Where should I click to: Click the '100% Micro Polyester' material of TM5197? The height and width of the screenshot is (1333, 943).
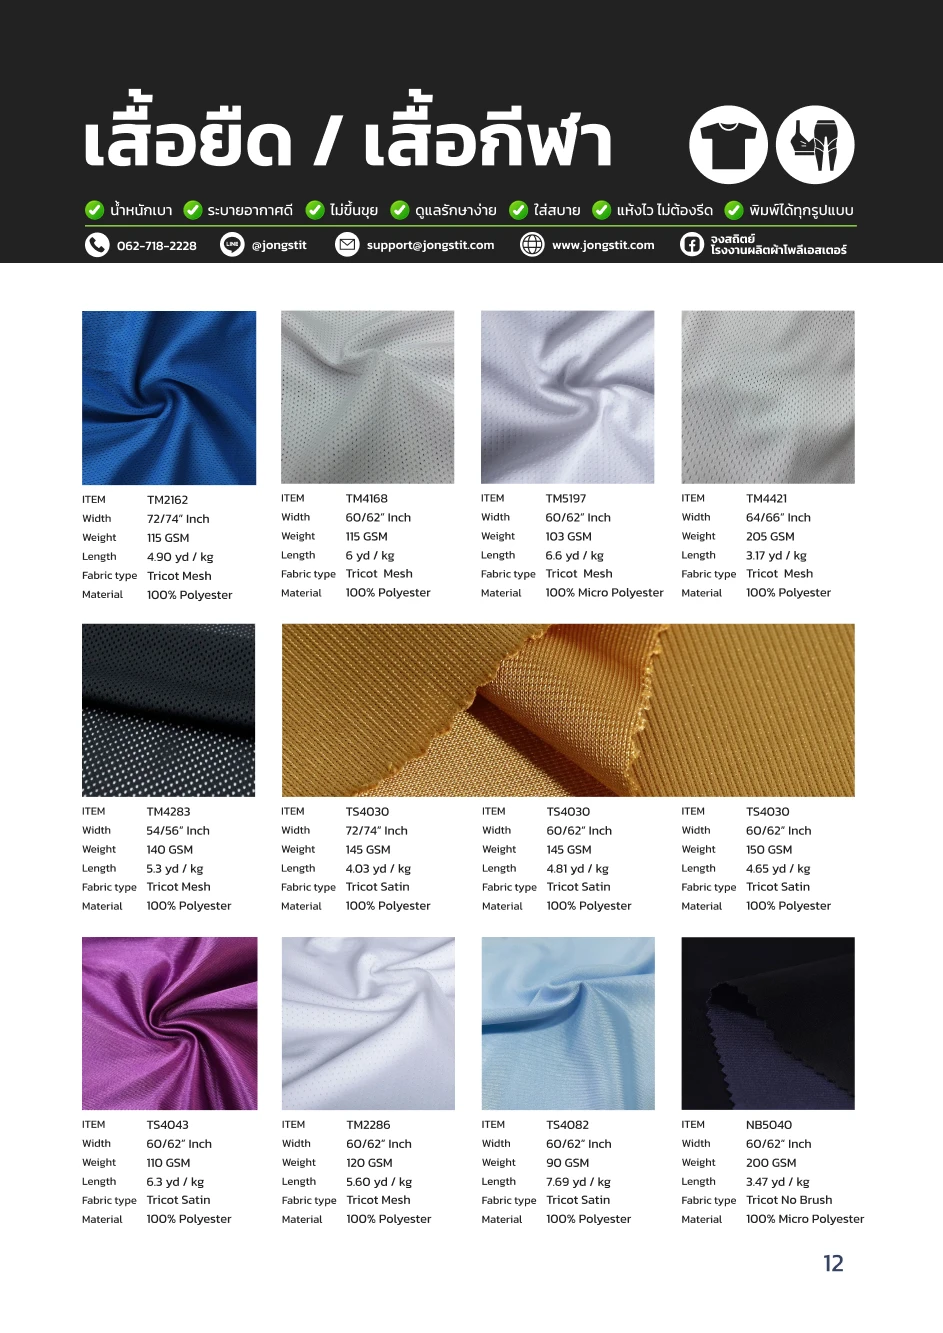(x=605, y=593)
